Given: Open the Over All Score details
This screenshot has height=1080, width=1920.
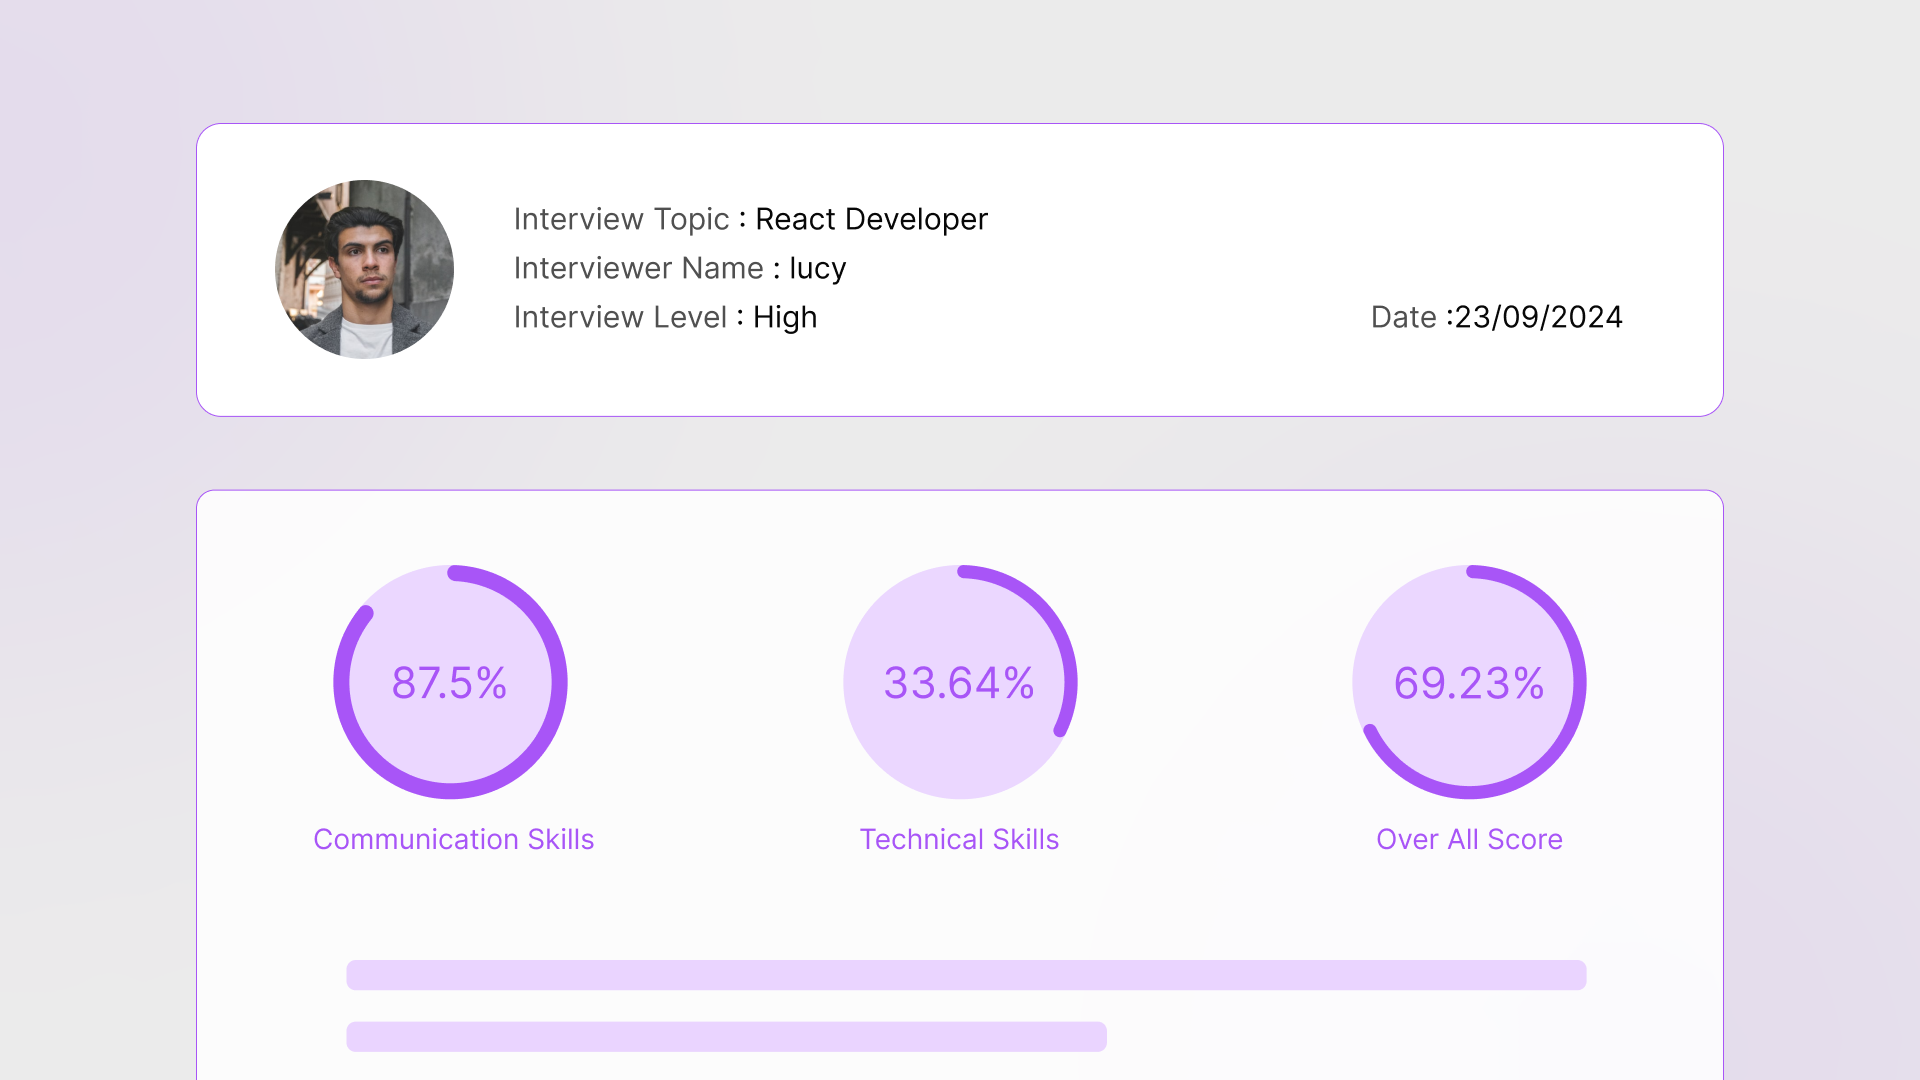Looking at the screenshot, I should click(x=1469, y=840).
